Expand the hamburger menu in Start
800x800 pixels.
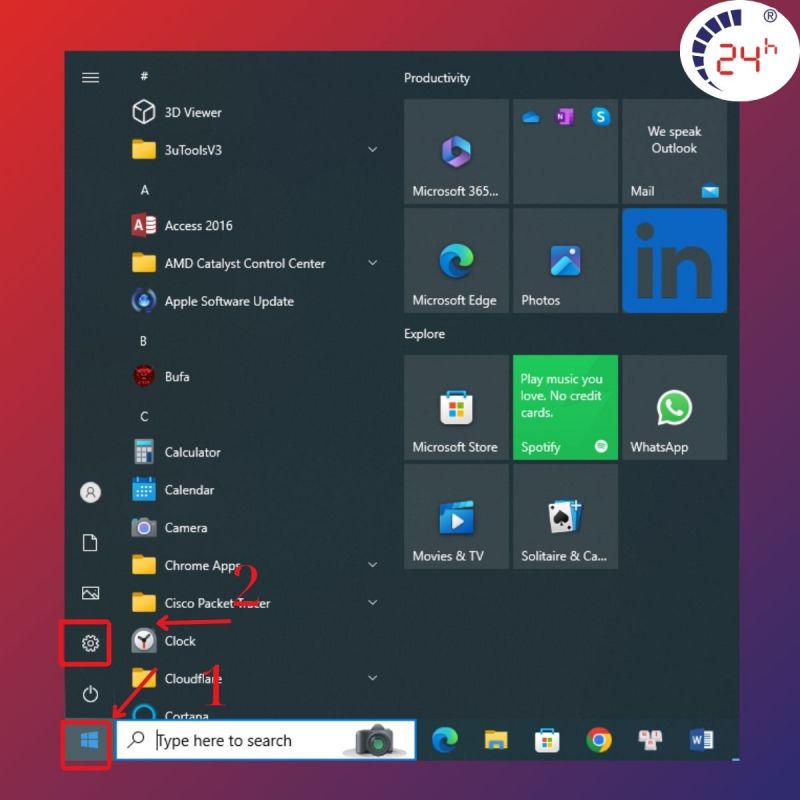click(x=90, y=78)
